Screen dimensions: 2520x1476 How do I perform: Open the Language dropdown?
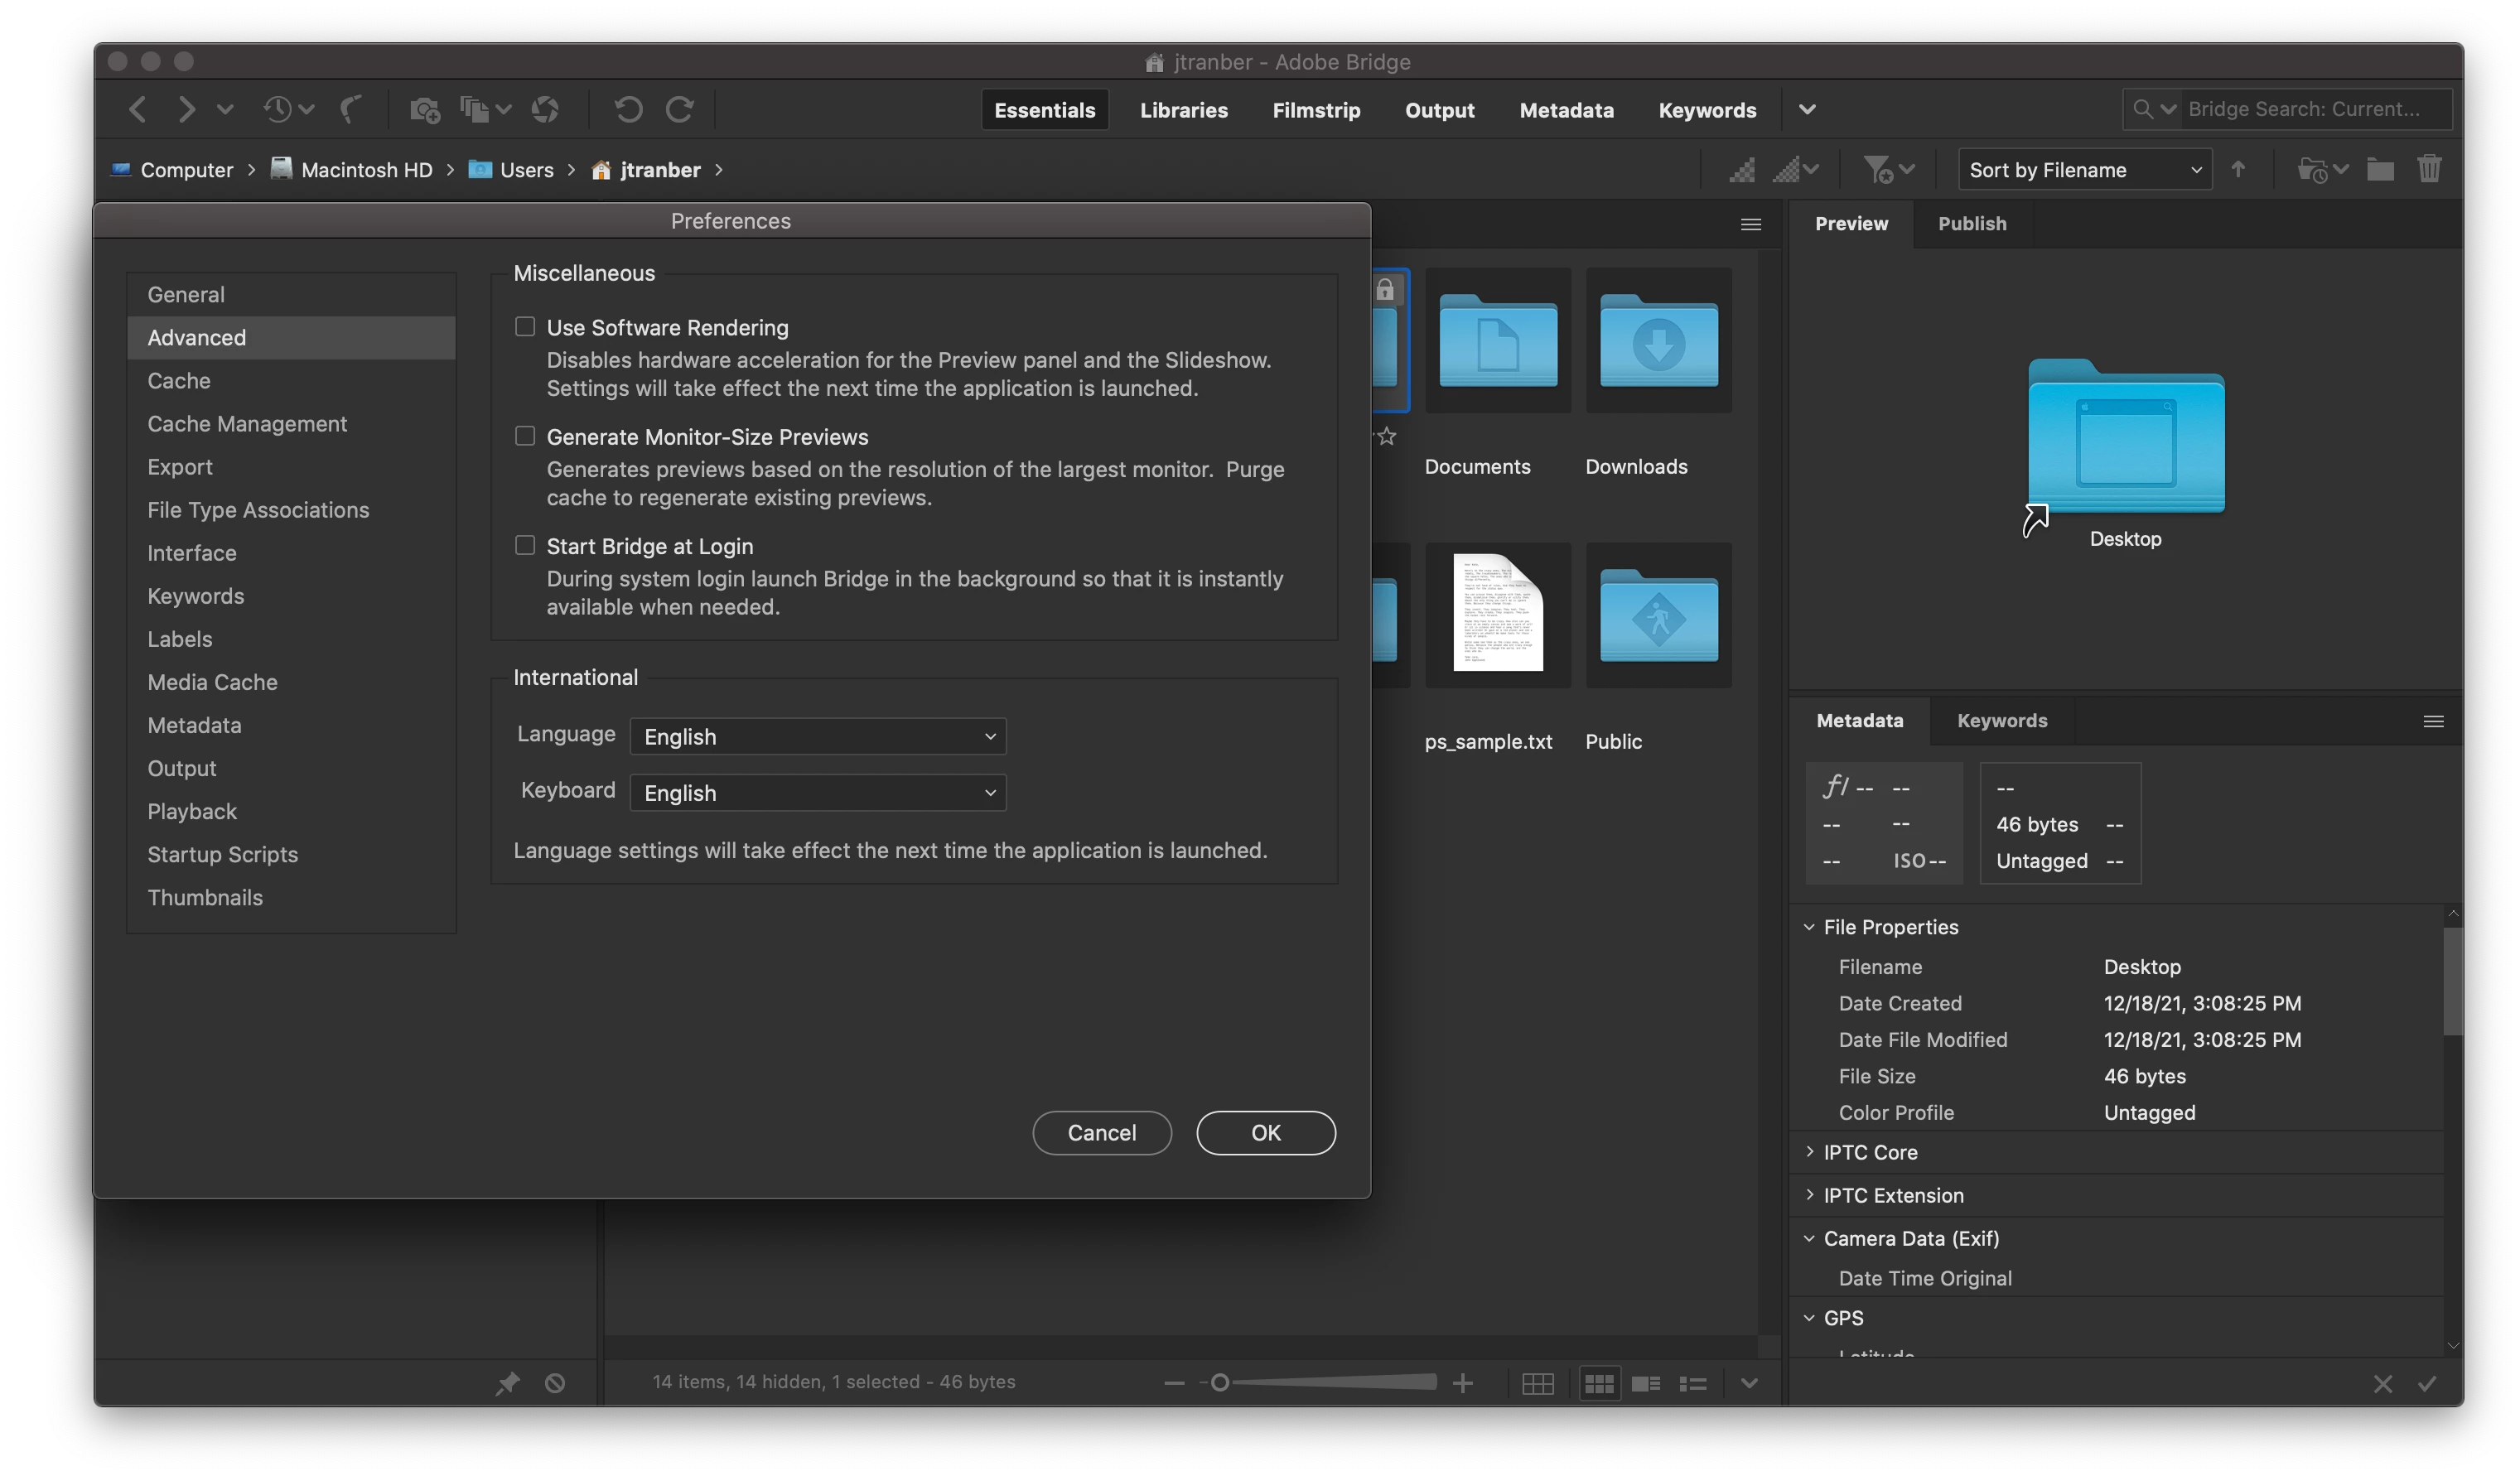818,737
